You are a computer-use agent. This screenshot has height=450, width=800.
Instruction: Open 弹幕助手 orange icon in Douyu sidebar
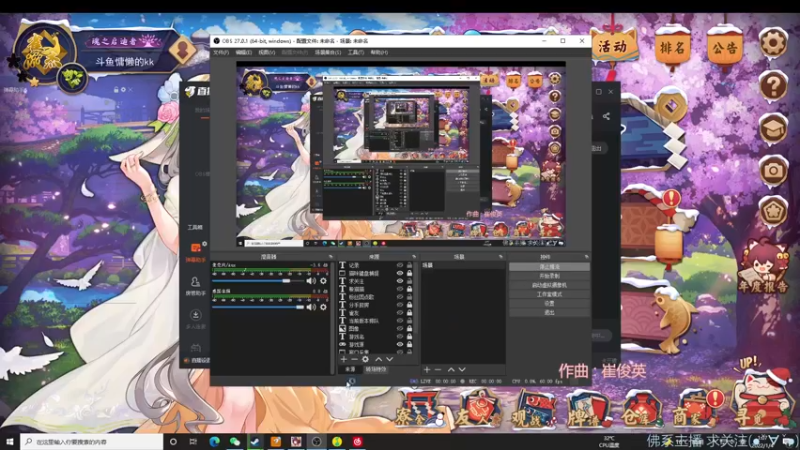tap(196, 248)
